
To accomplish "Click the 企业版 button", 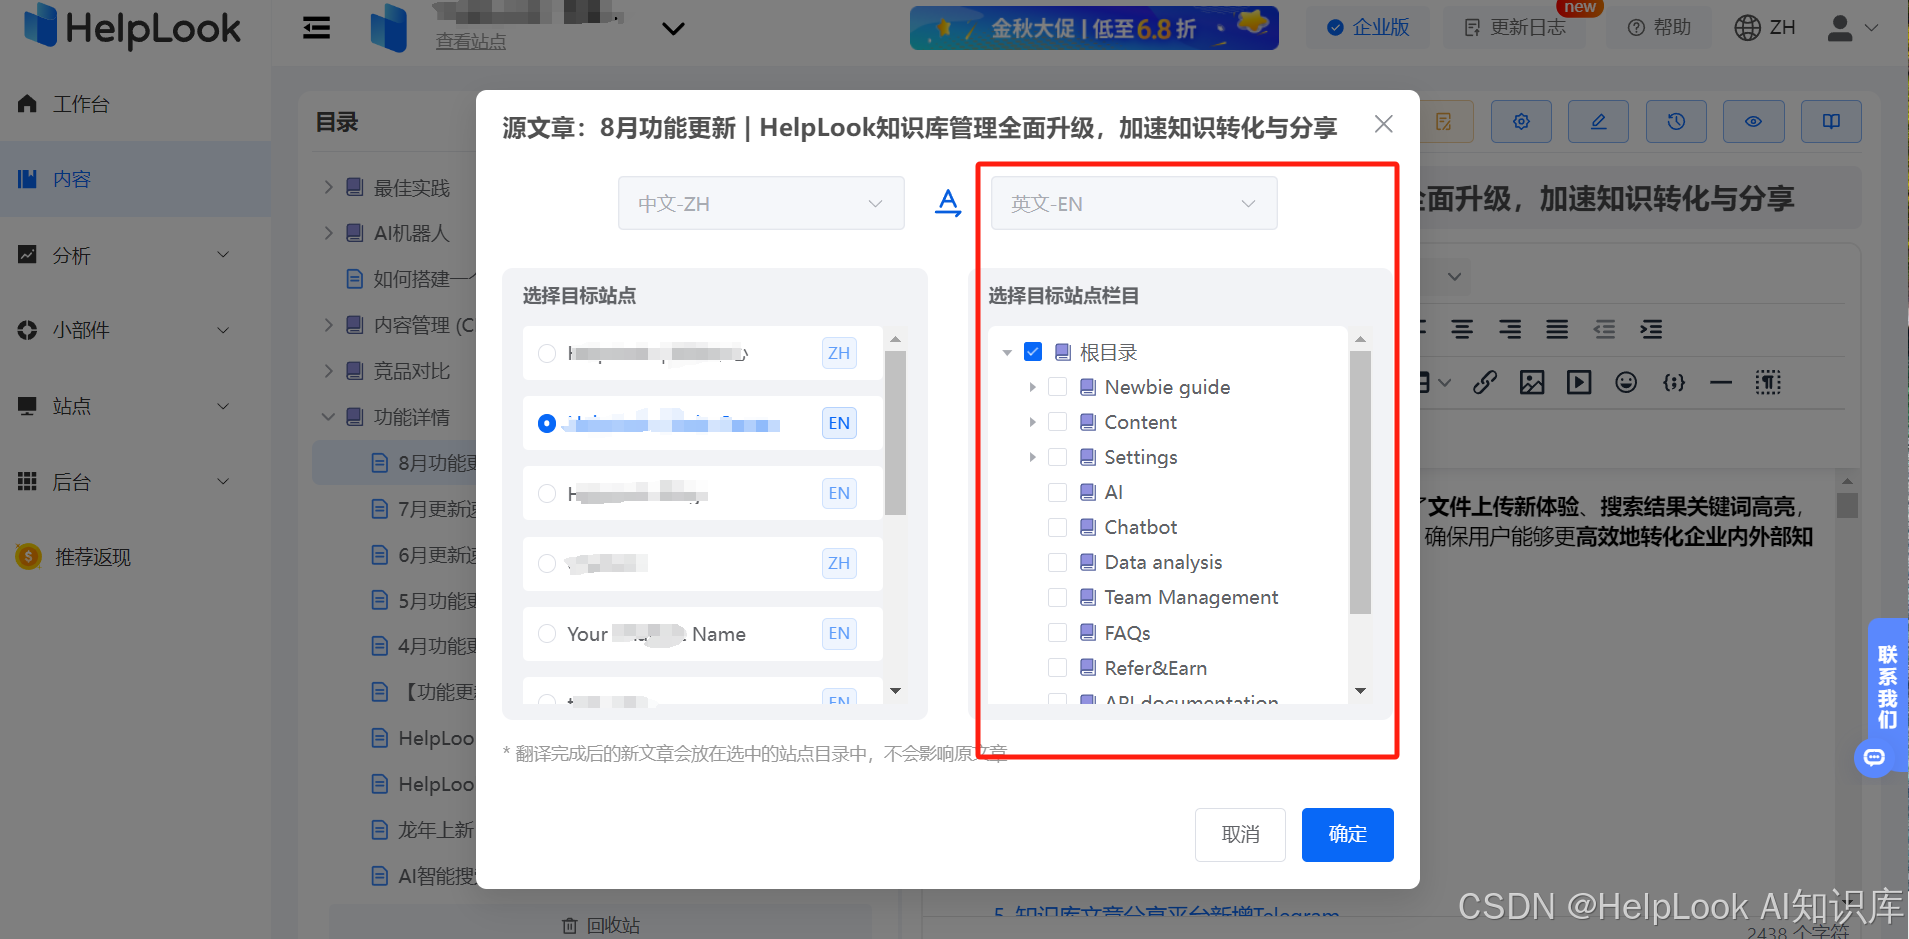I will pos(1367,28).
